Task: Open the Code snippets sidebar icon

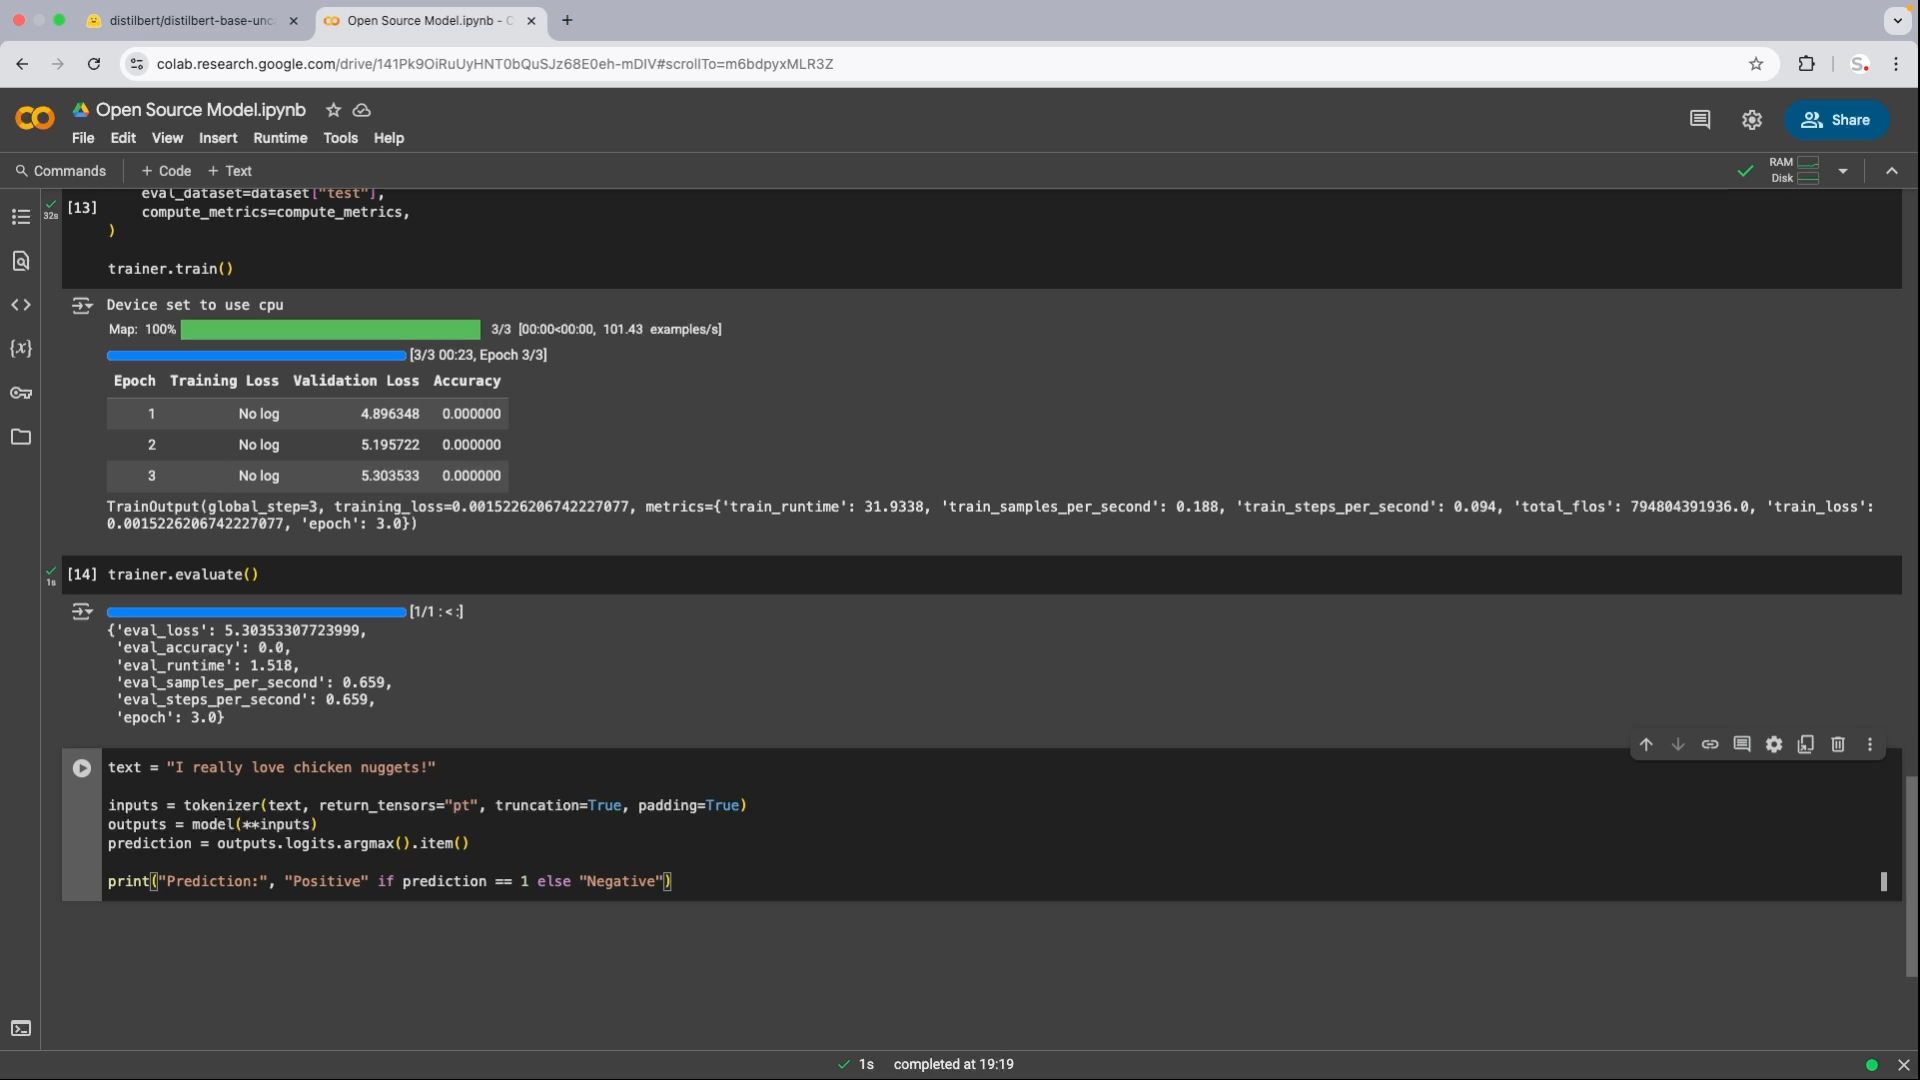Action: pos(20,305)
